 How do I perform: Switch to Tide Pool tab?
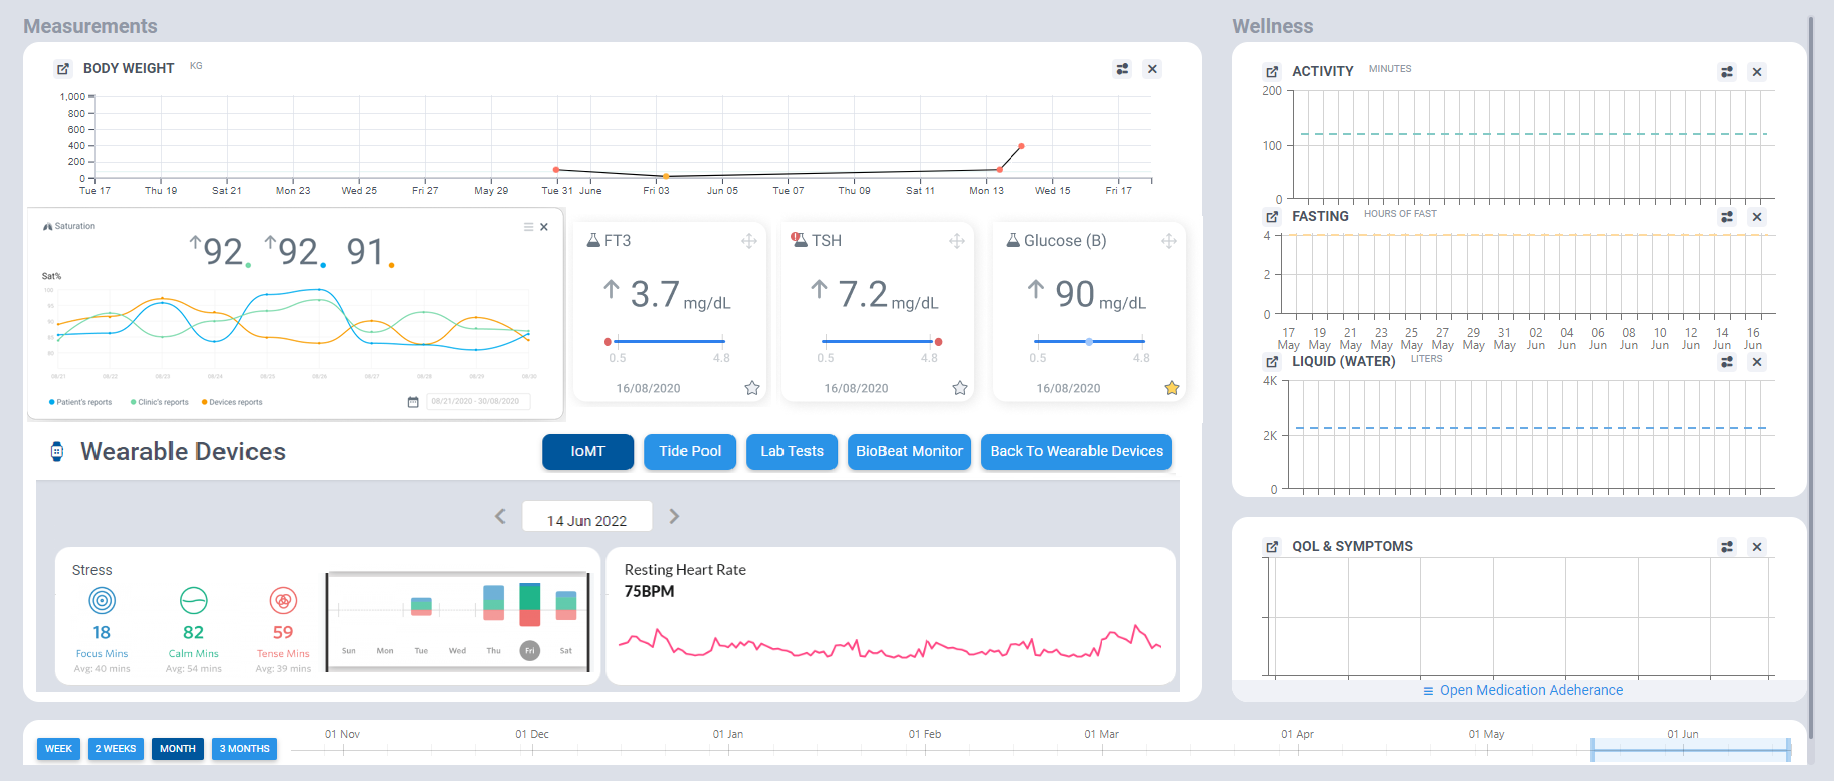tap(690, 452)
